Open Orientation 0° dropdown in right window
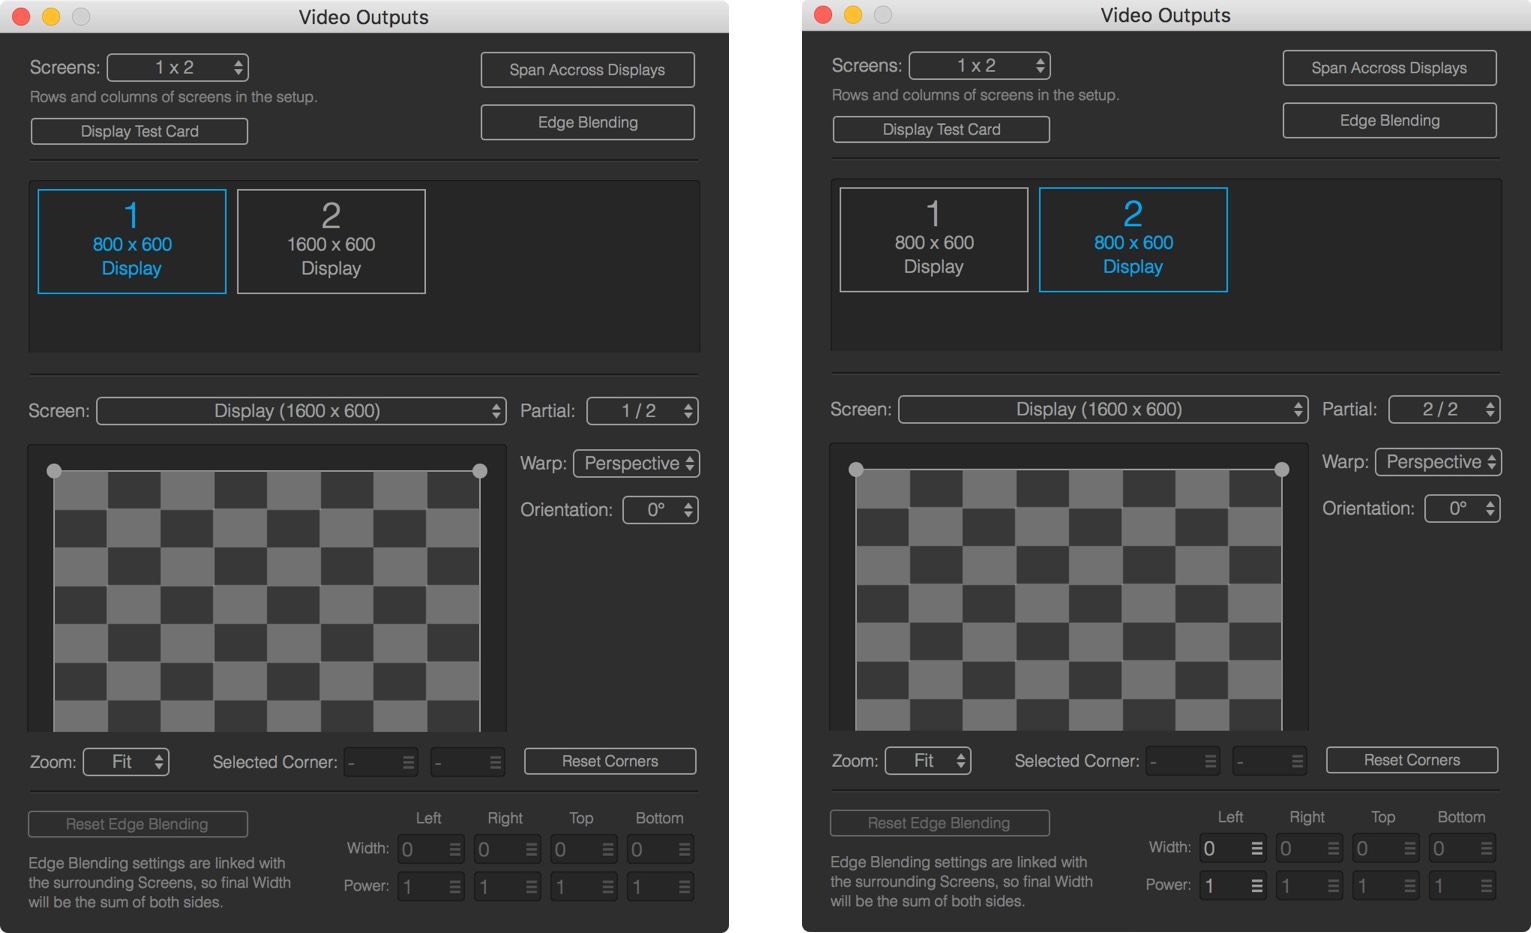1531x933 pixels. 1462,508
